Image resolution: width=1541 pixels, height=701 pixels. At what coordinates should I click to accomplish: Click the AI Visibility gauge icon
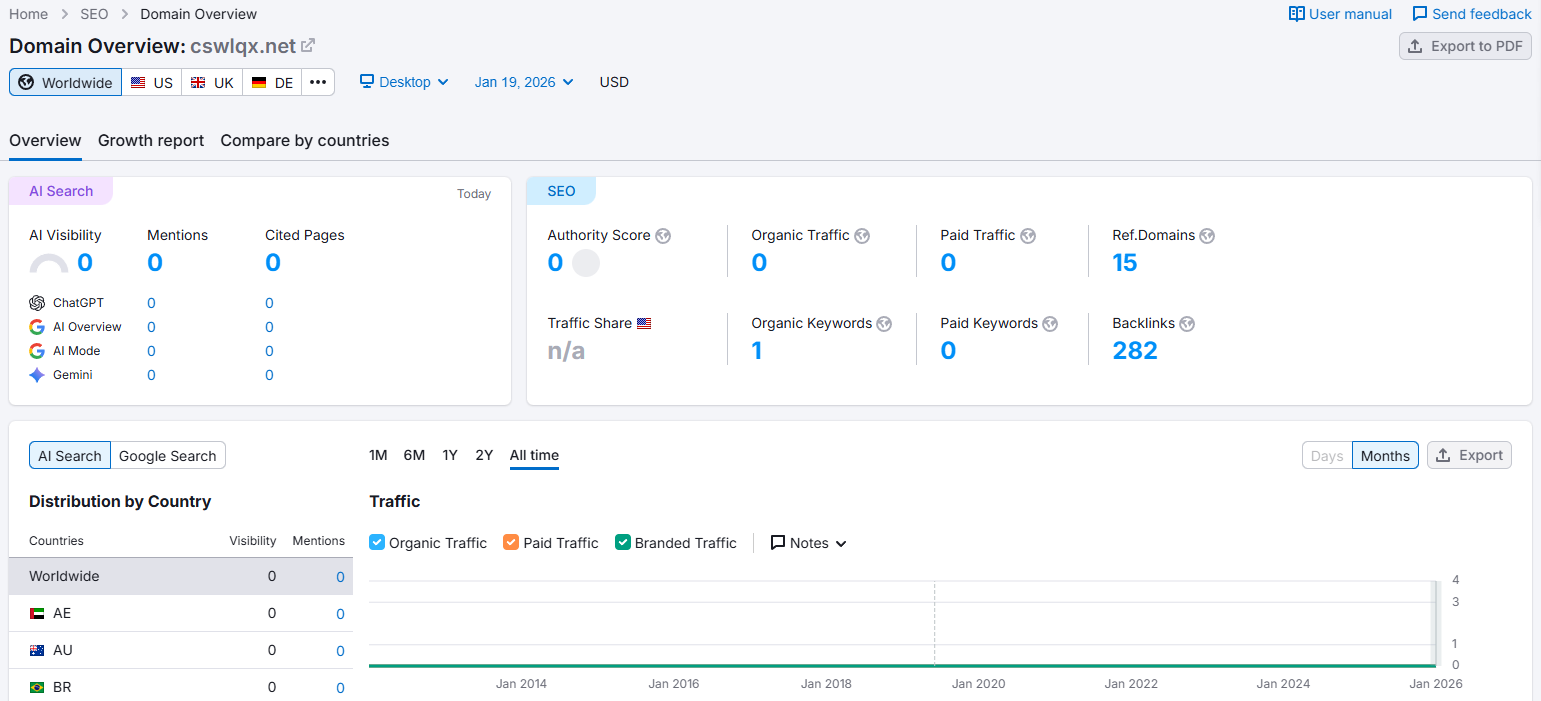(x=49, y=264)
